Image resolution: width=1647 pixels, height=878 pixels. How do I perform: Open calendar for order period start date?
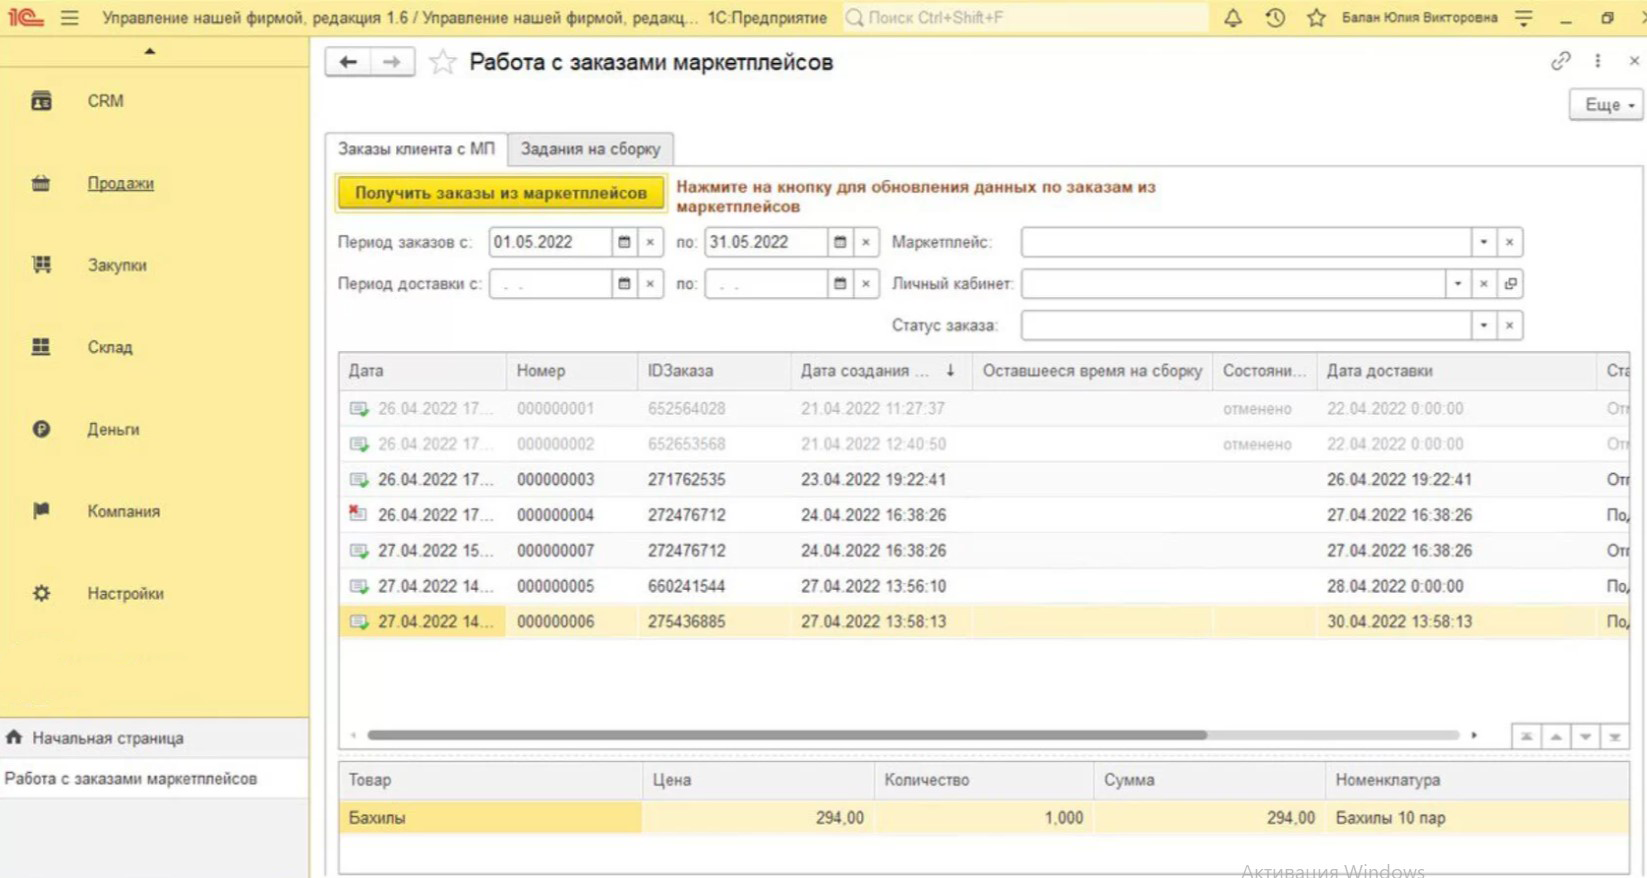[624, 242]
